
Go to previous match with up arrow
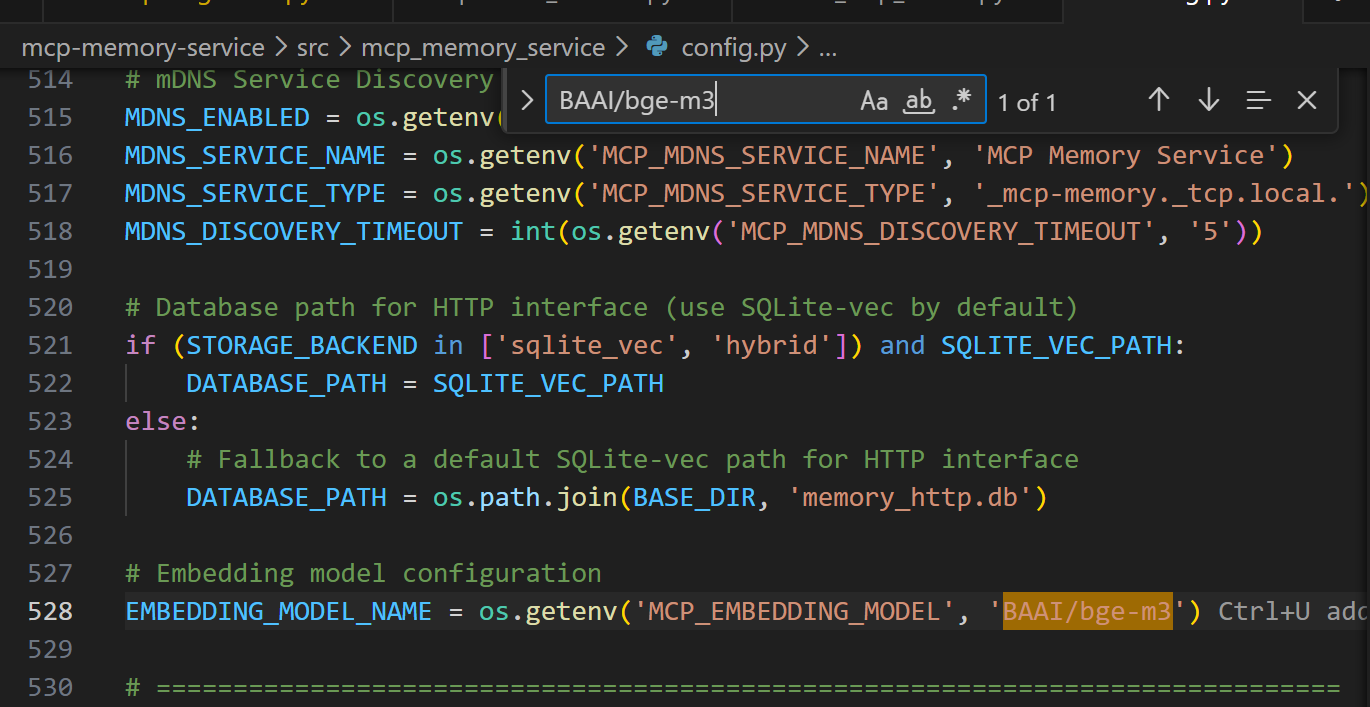pyautogui.click(x=1158, y=100)
